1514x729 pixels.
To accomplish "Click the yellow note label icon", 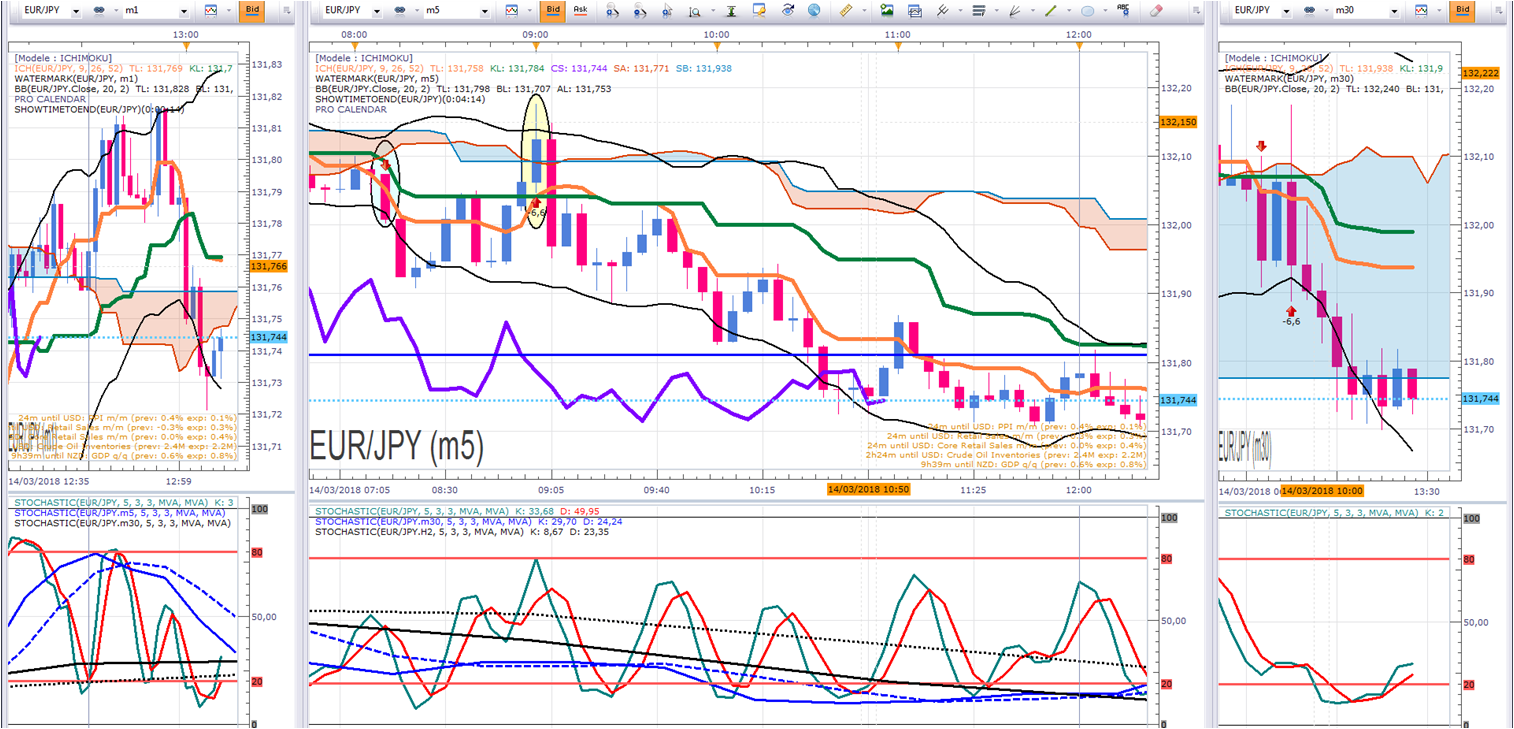I will (759, 11).
